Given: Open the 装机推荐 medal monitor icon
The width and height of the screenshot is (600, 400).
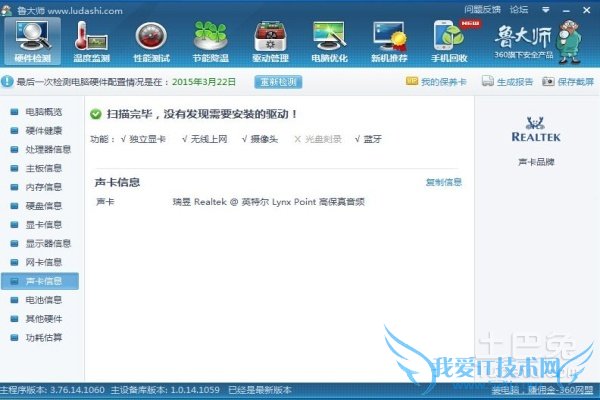Looking at the screenshot, I should (x=389, y=41).
